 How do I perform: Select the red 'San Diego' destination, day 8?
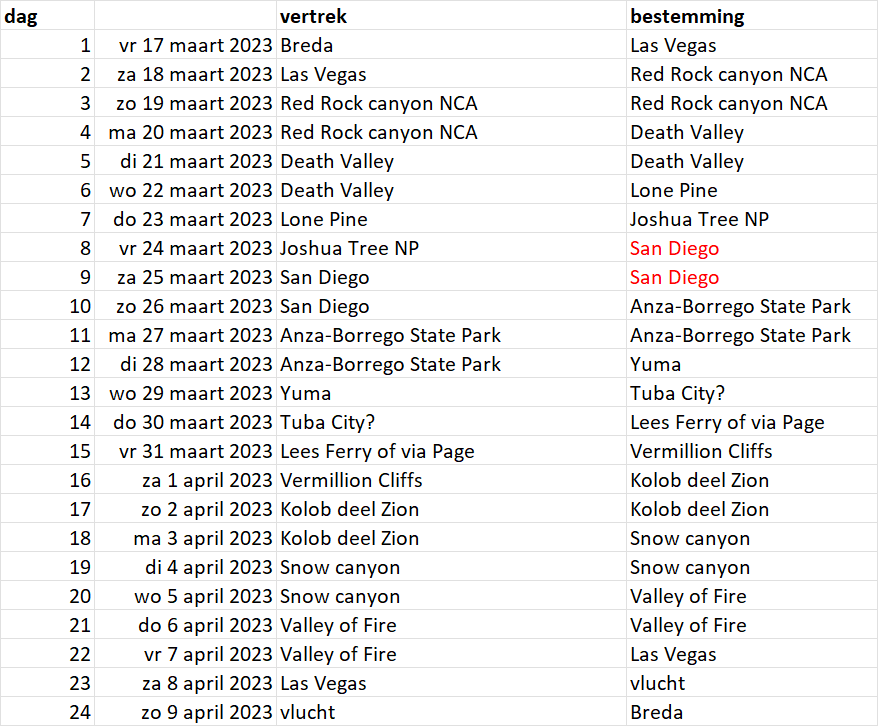[x=674, y=248]
